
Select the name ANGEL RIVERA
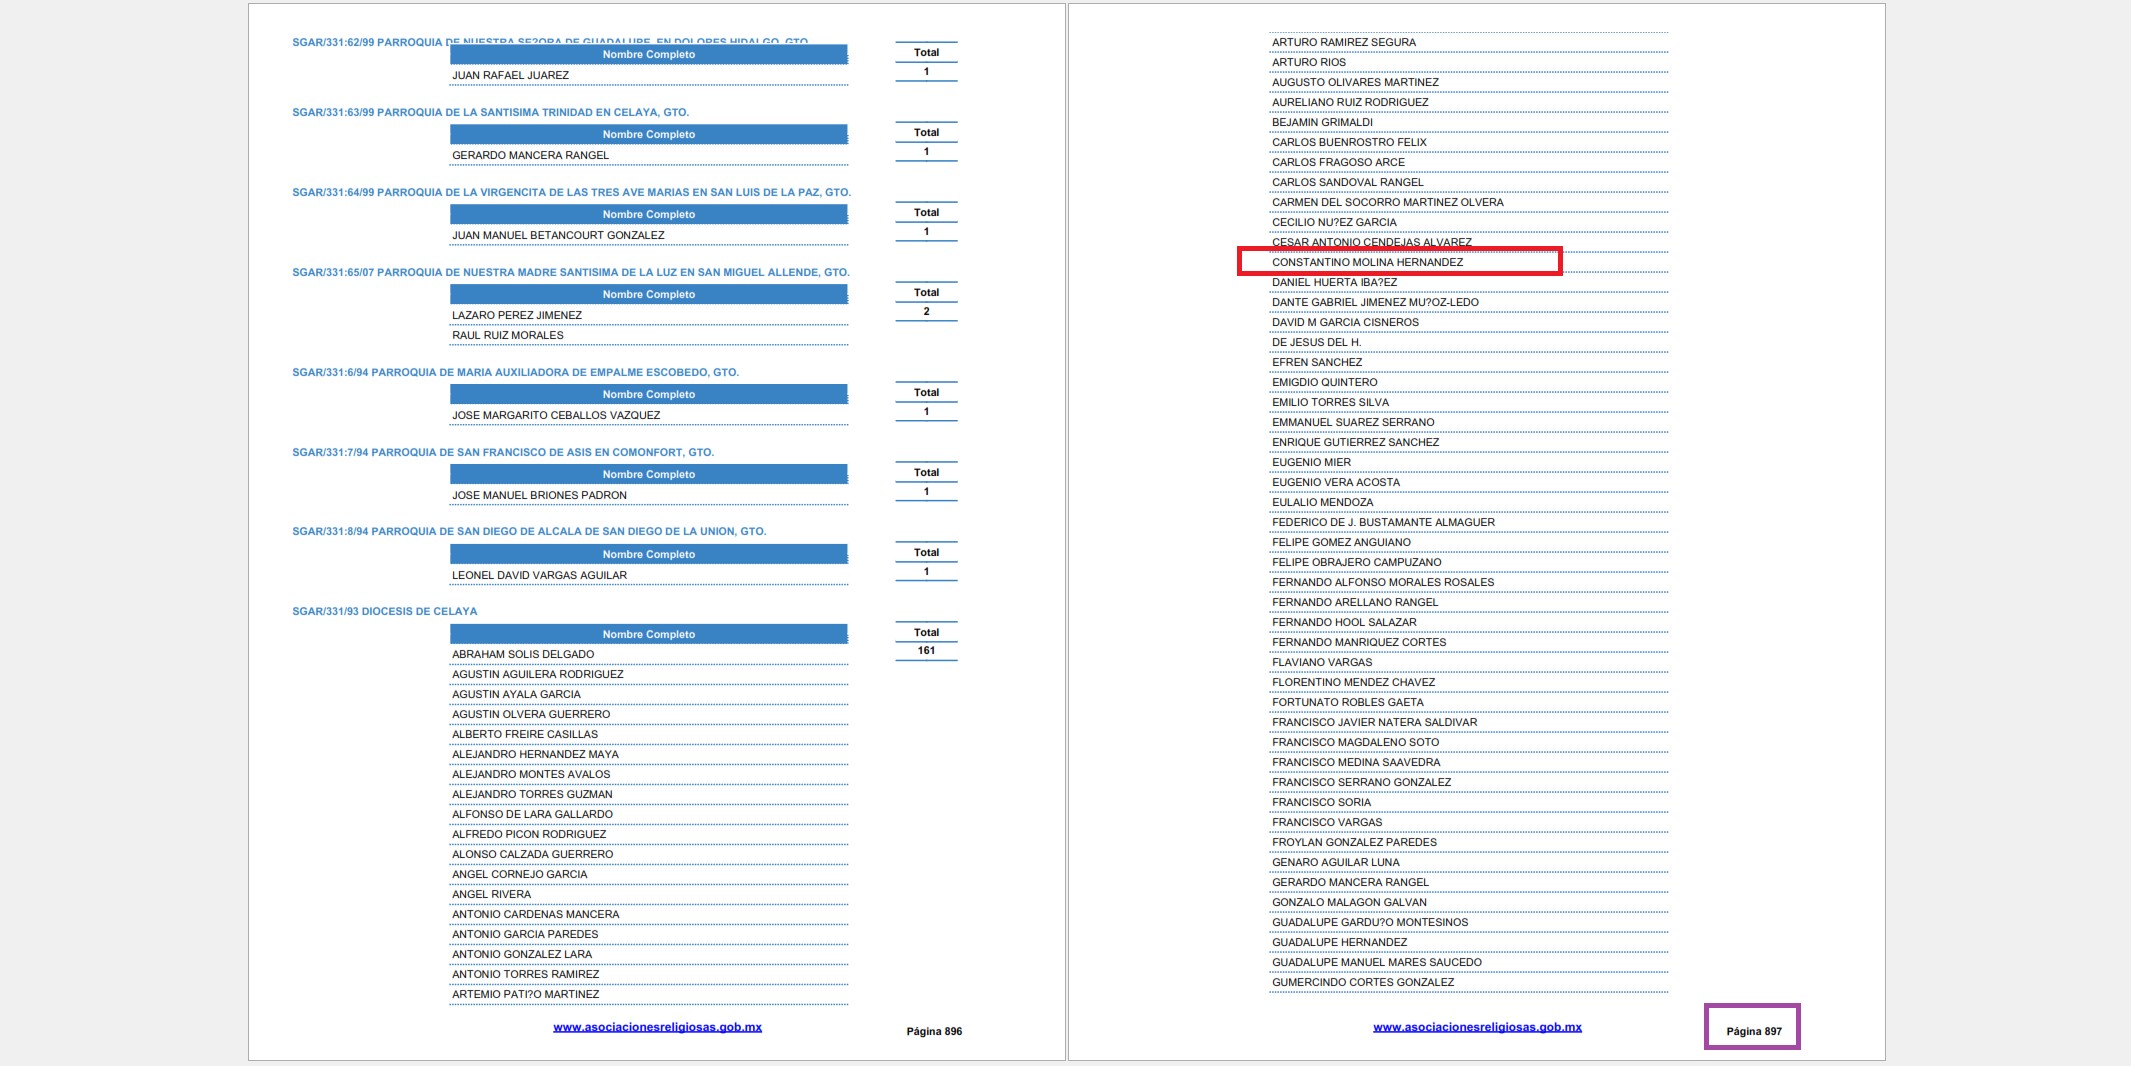pos(491,894)
